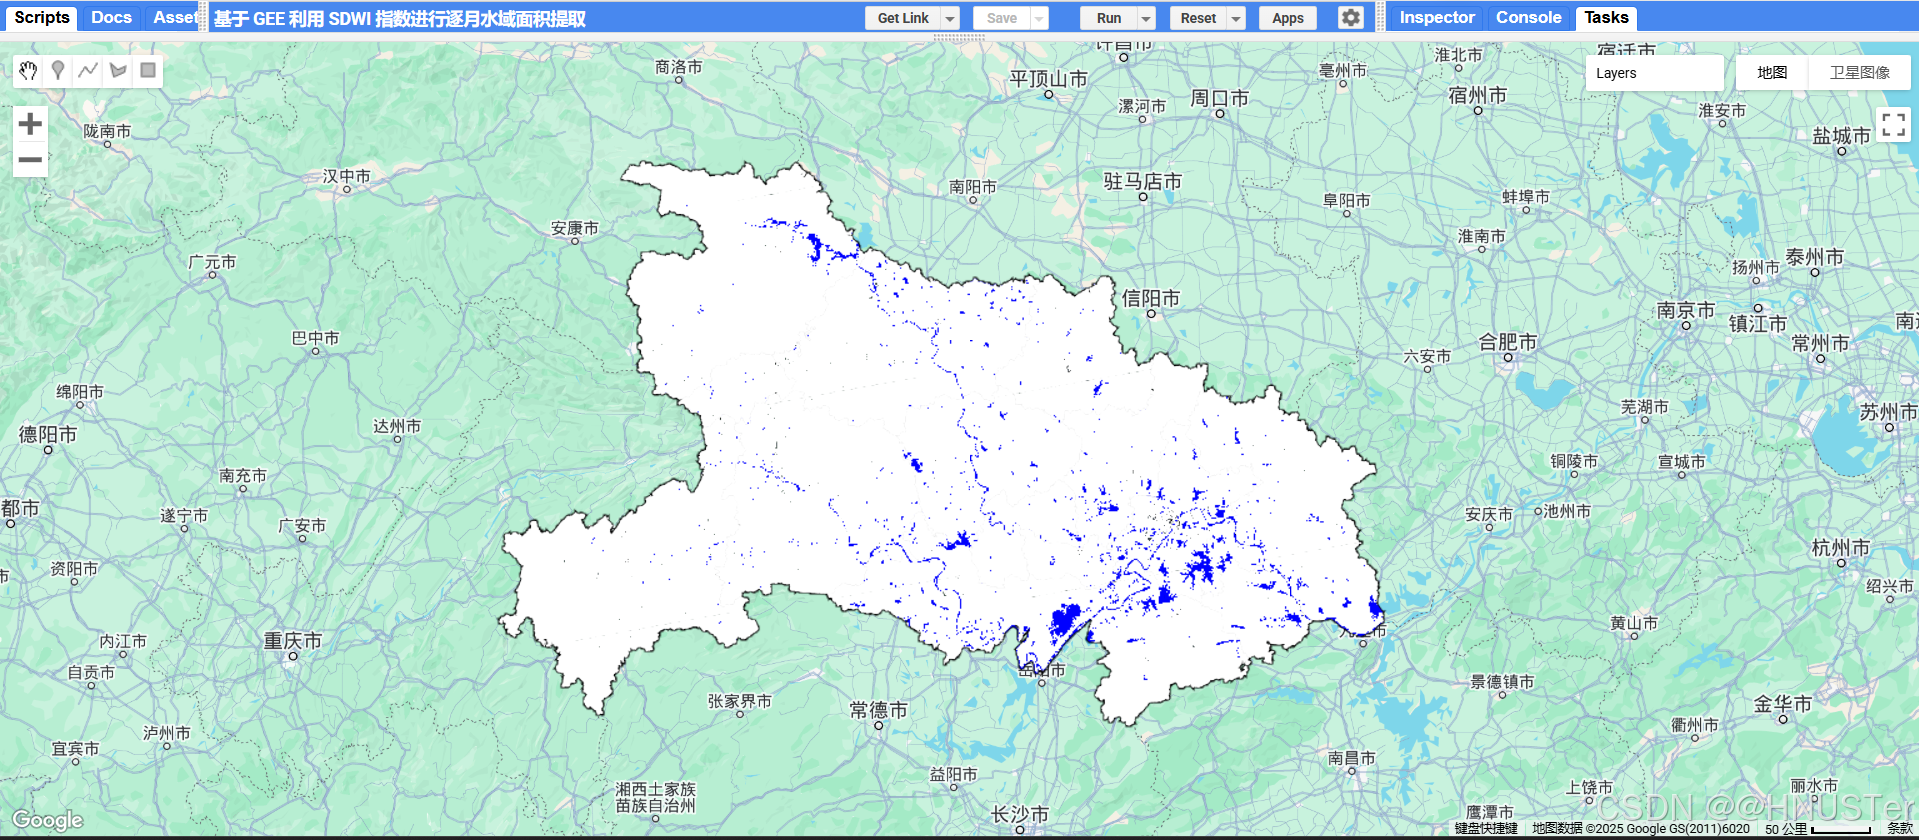Click the 杭州市 city label
1919x840 pixels.
(x=1840, y=548)
